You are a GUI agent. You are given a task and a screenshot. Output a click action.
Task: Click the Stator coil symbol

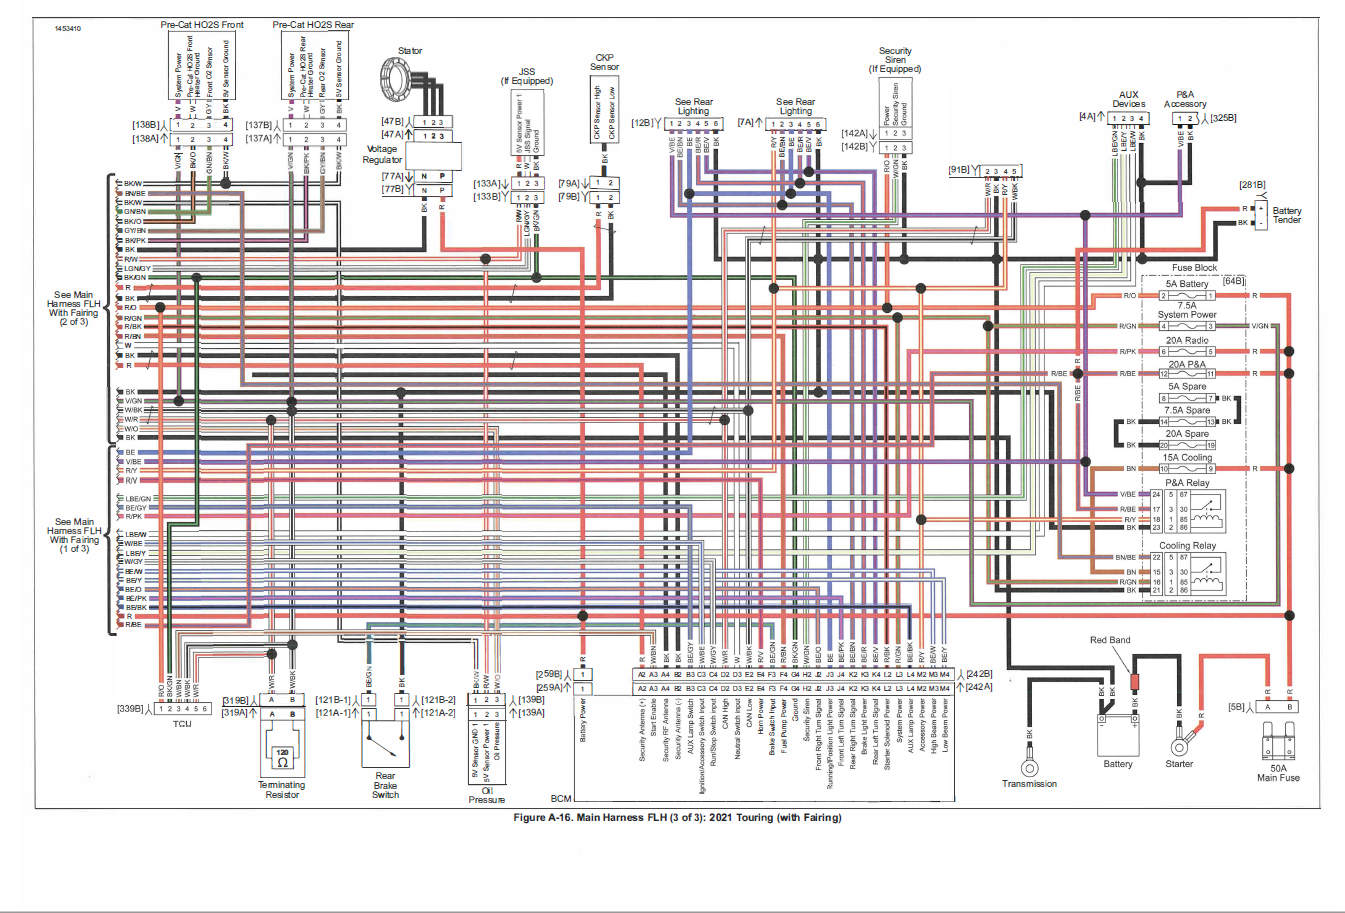tap(397, 78)
